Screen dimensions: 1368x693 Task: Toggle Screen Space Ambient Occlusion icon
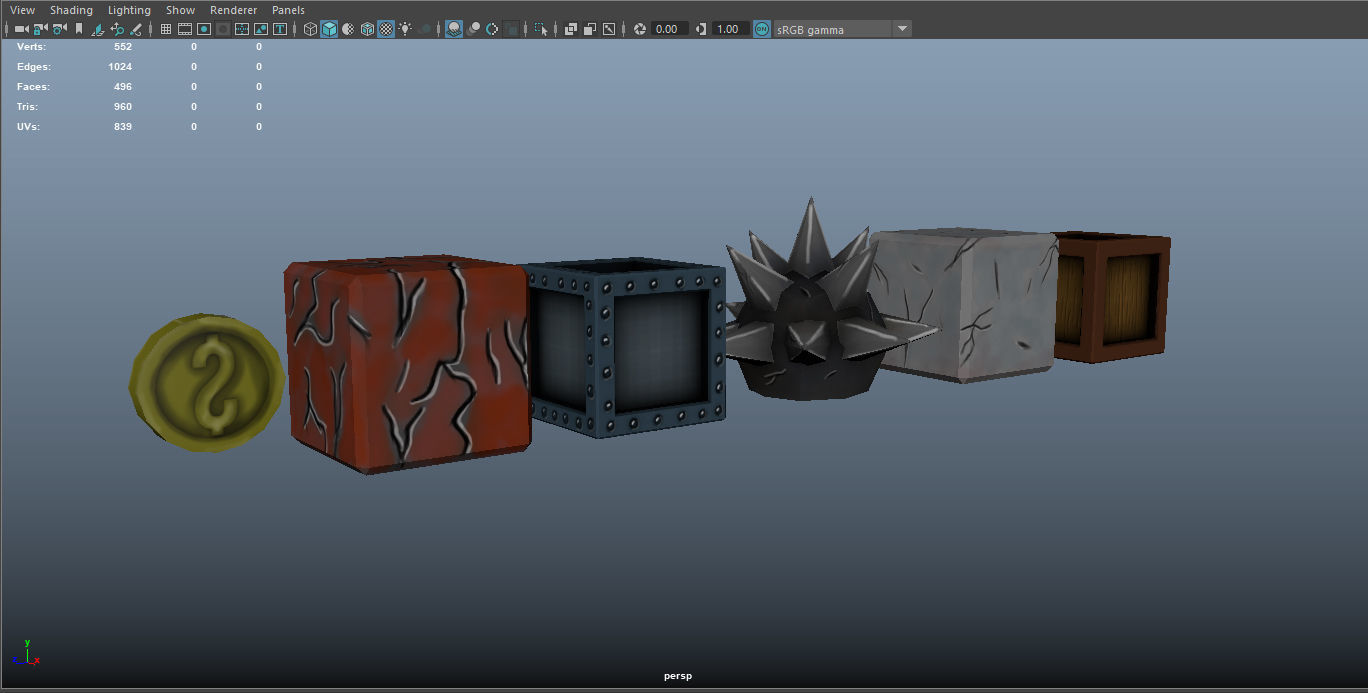click(x=454, y=29)
